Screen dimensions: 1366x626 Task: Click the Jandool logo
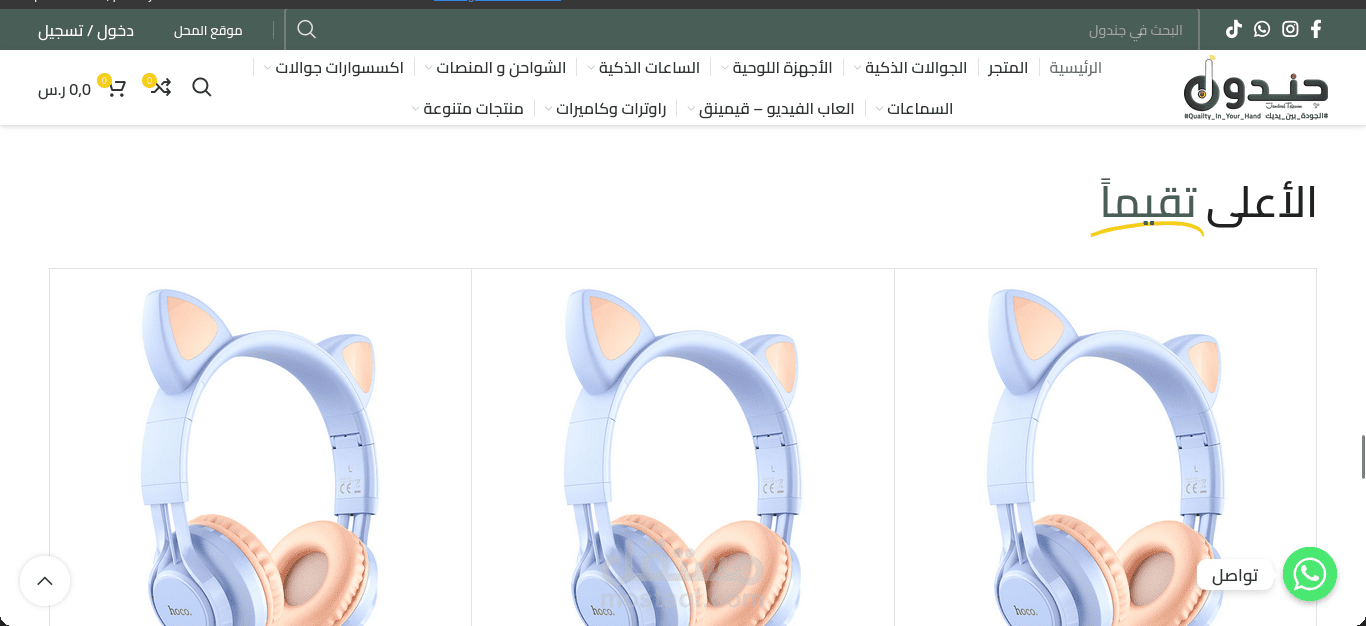coord(1256,89)
